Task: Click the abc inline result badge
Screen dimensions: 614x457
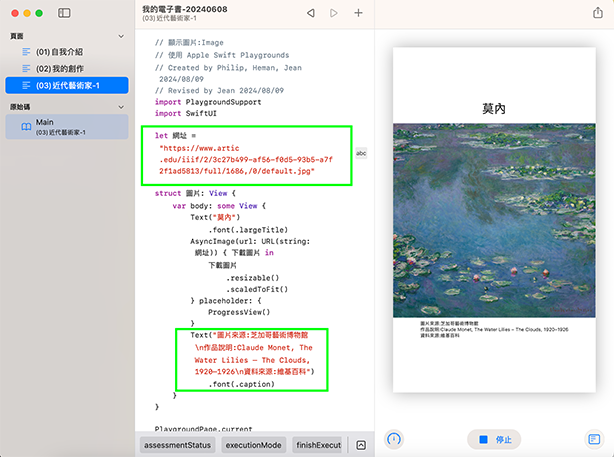Action: 361,153
